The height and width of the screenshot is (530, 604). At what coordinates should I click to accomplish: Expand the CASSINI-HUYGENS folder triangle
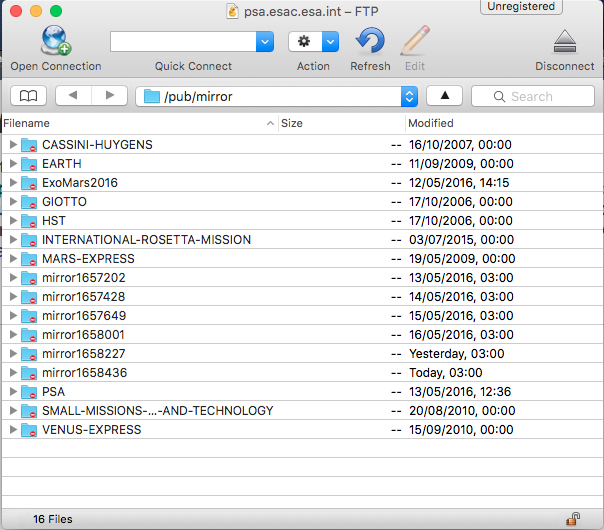(13, 144)
